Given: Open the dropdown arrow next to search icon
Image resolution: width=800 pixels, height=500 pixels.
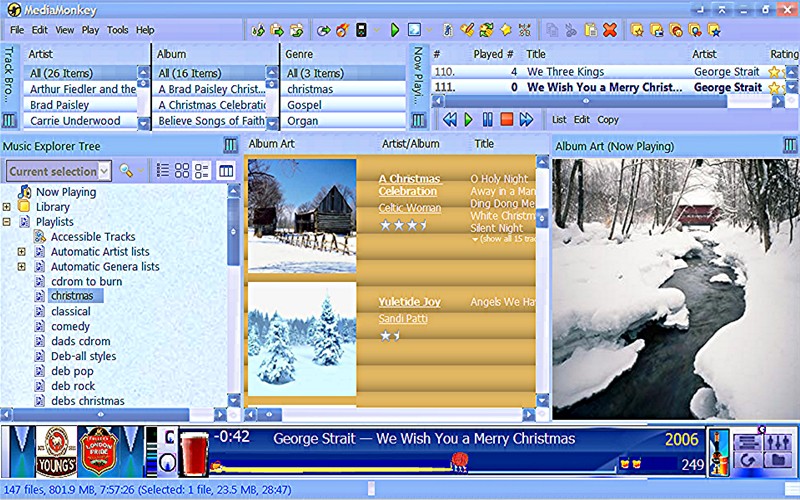Looking at the screenshot, I should [141, 171].
